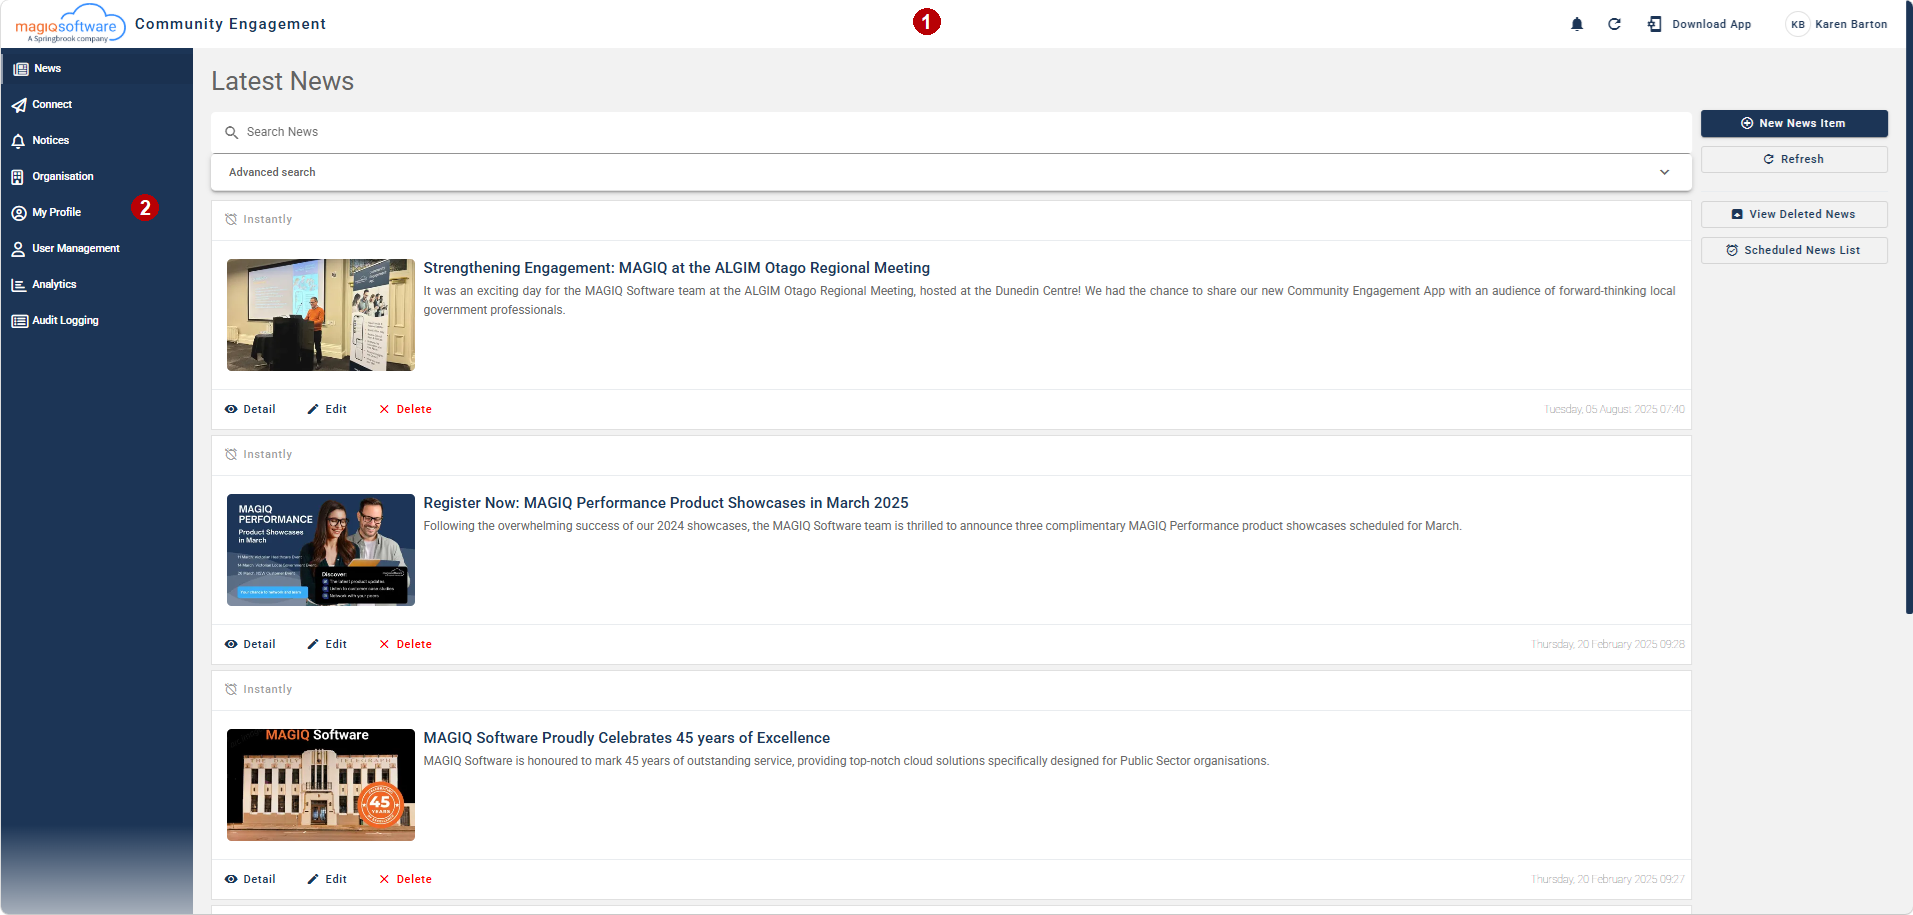1913x915 pixels.
Task: View Detail of Performance Product Showcases news
Action: pos(250,644)
